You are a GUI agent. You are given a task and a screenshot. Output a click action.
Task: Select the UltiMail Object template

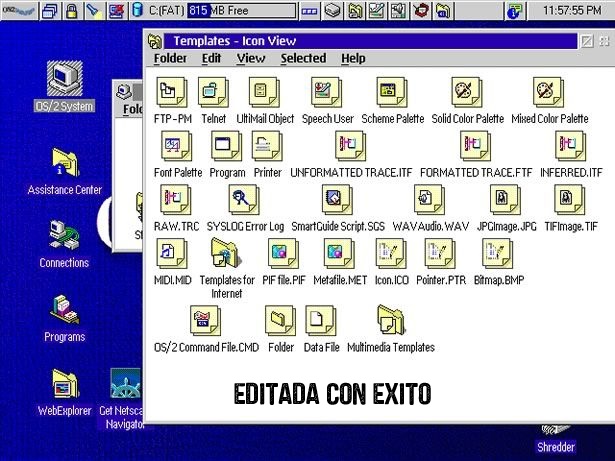pos(264,92)
